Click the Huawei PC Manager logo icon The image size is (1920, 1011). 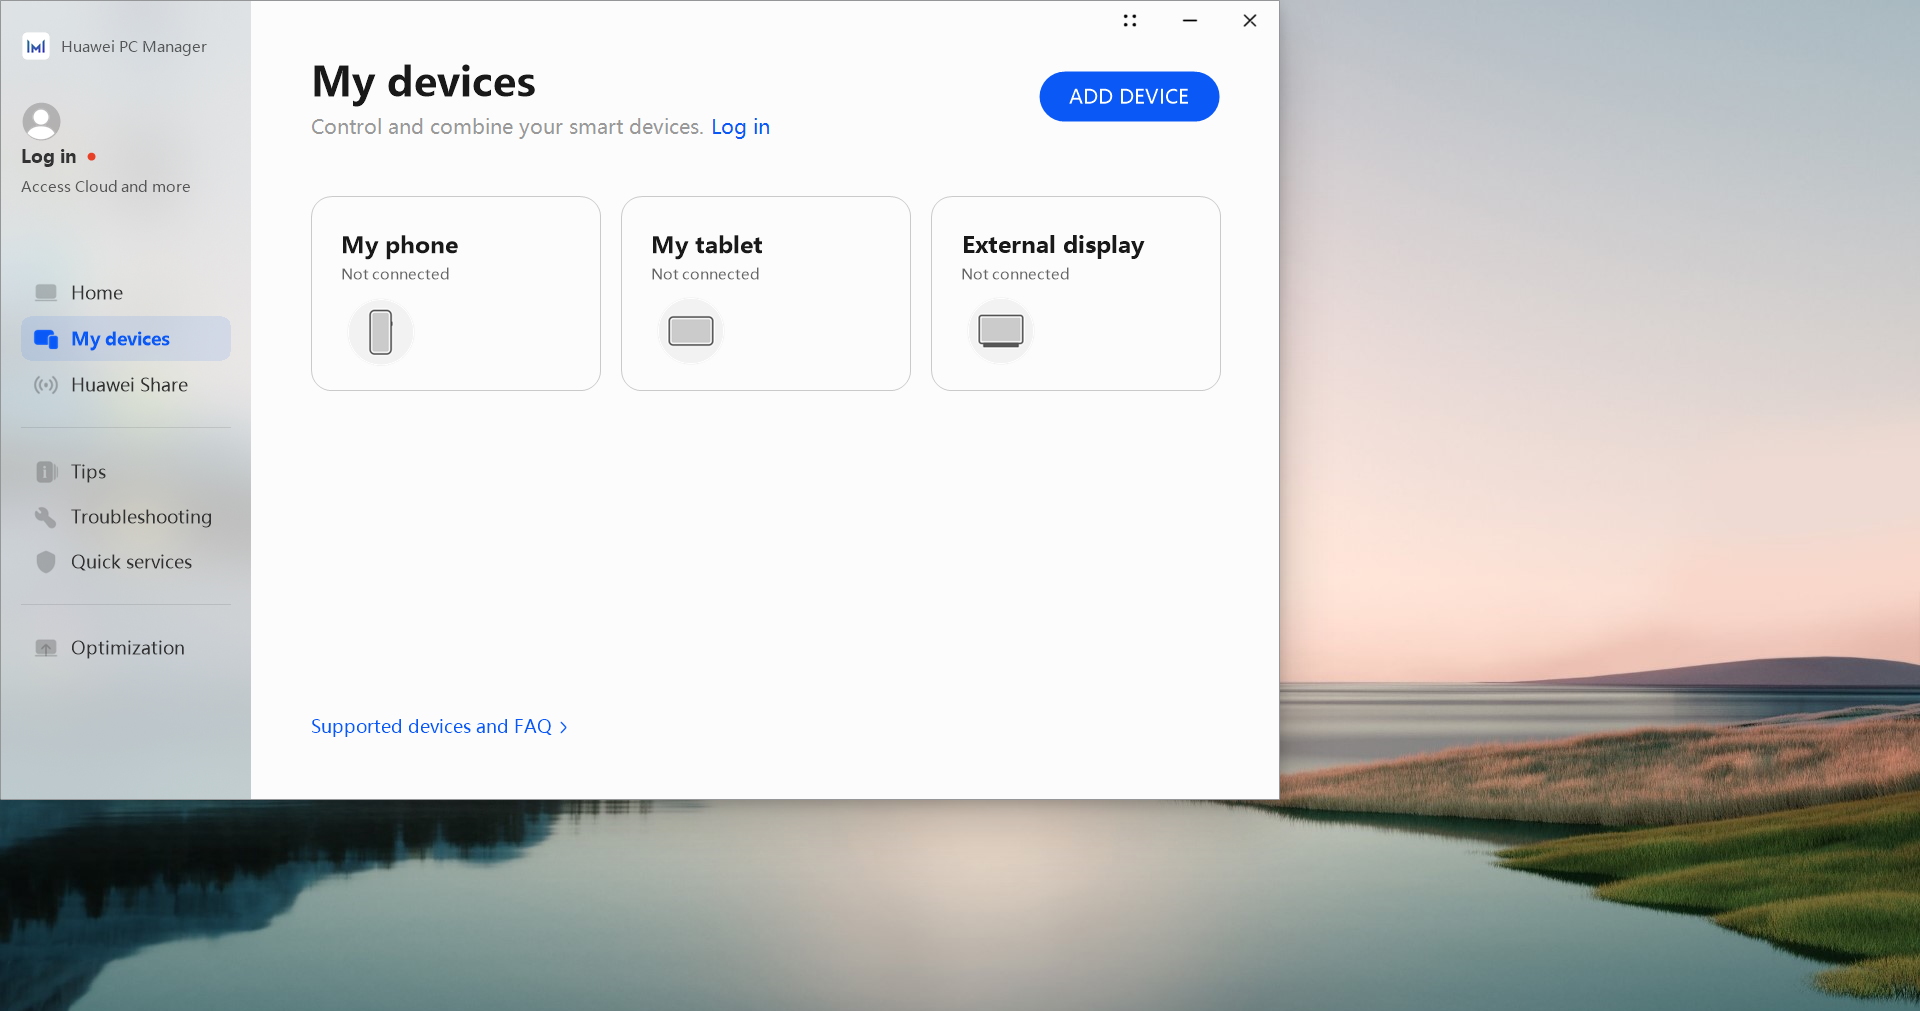coord(36,46)
